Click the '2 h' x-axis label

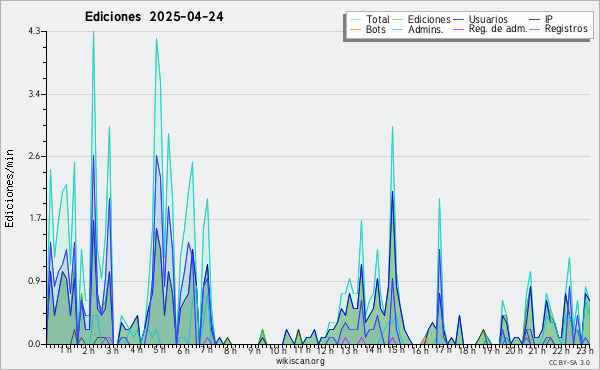89,350
